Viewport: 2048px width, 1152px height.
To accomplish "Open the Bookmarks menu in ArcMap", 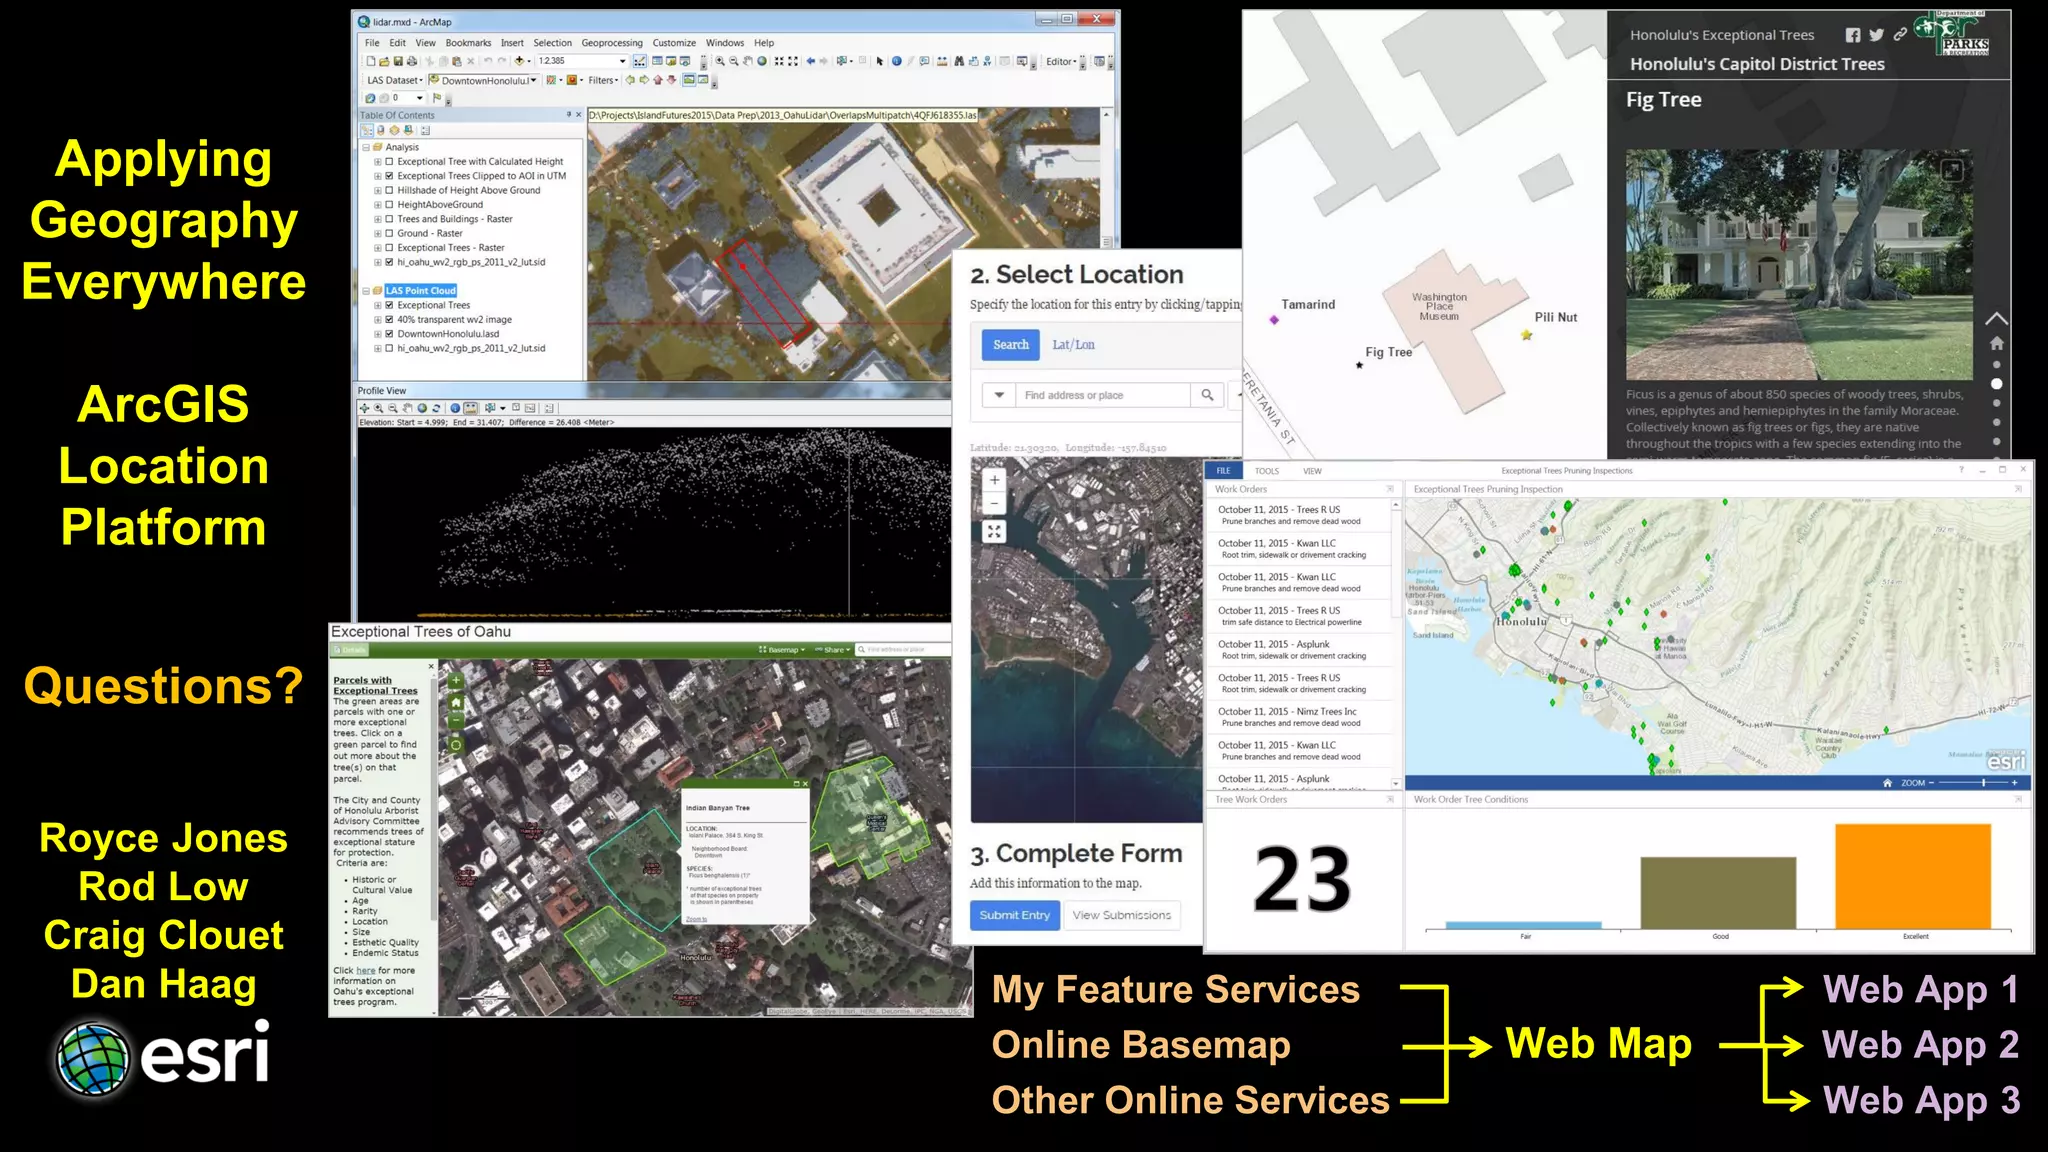I will coord(468,43).
